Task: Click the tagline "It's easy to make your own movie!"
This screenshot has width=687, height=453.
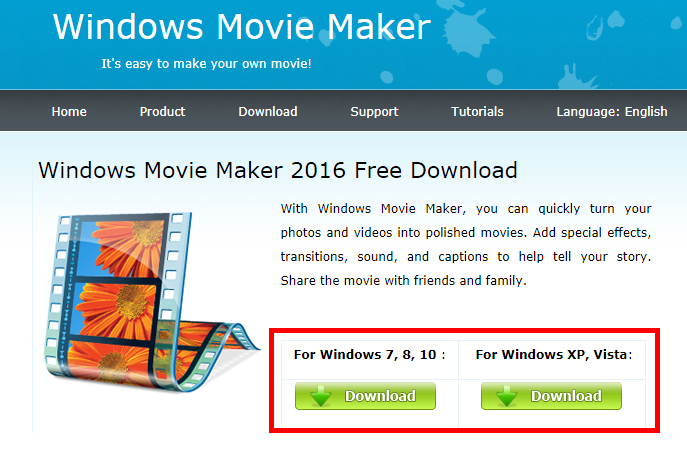Action: (x=206, y=64)
